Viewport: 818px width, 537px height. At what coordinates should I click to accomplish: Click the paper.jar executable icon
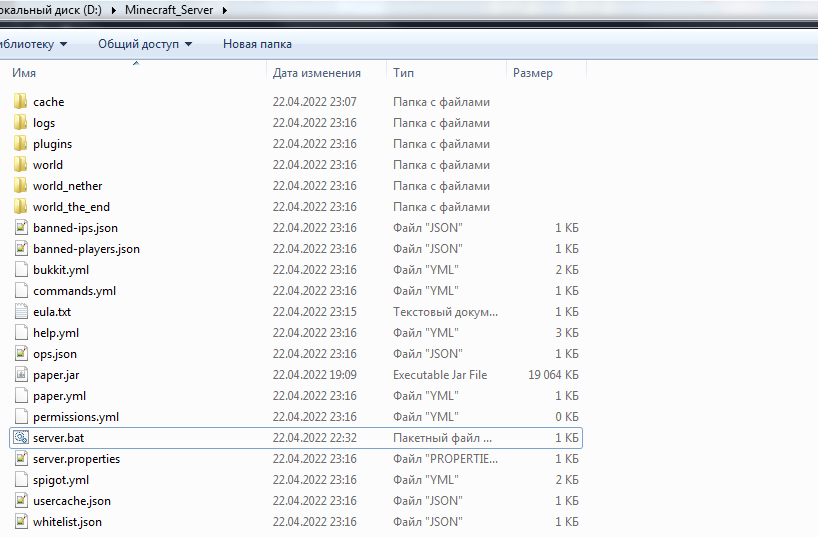[x=21, y=374]
